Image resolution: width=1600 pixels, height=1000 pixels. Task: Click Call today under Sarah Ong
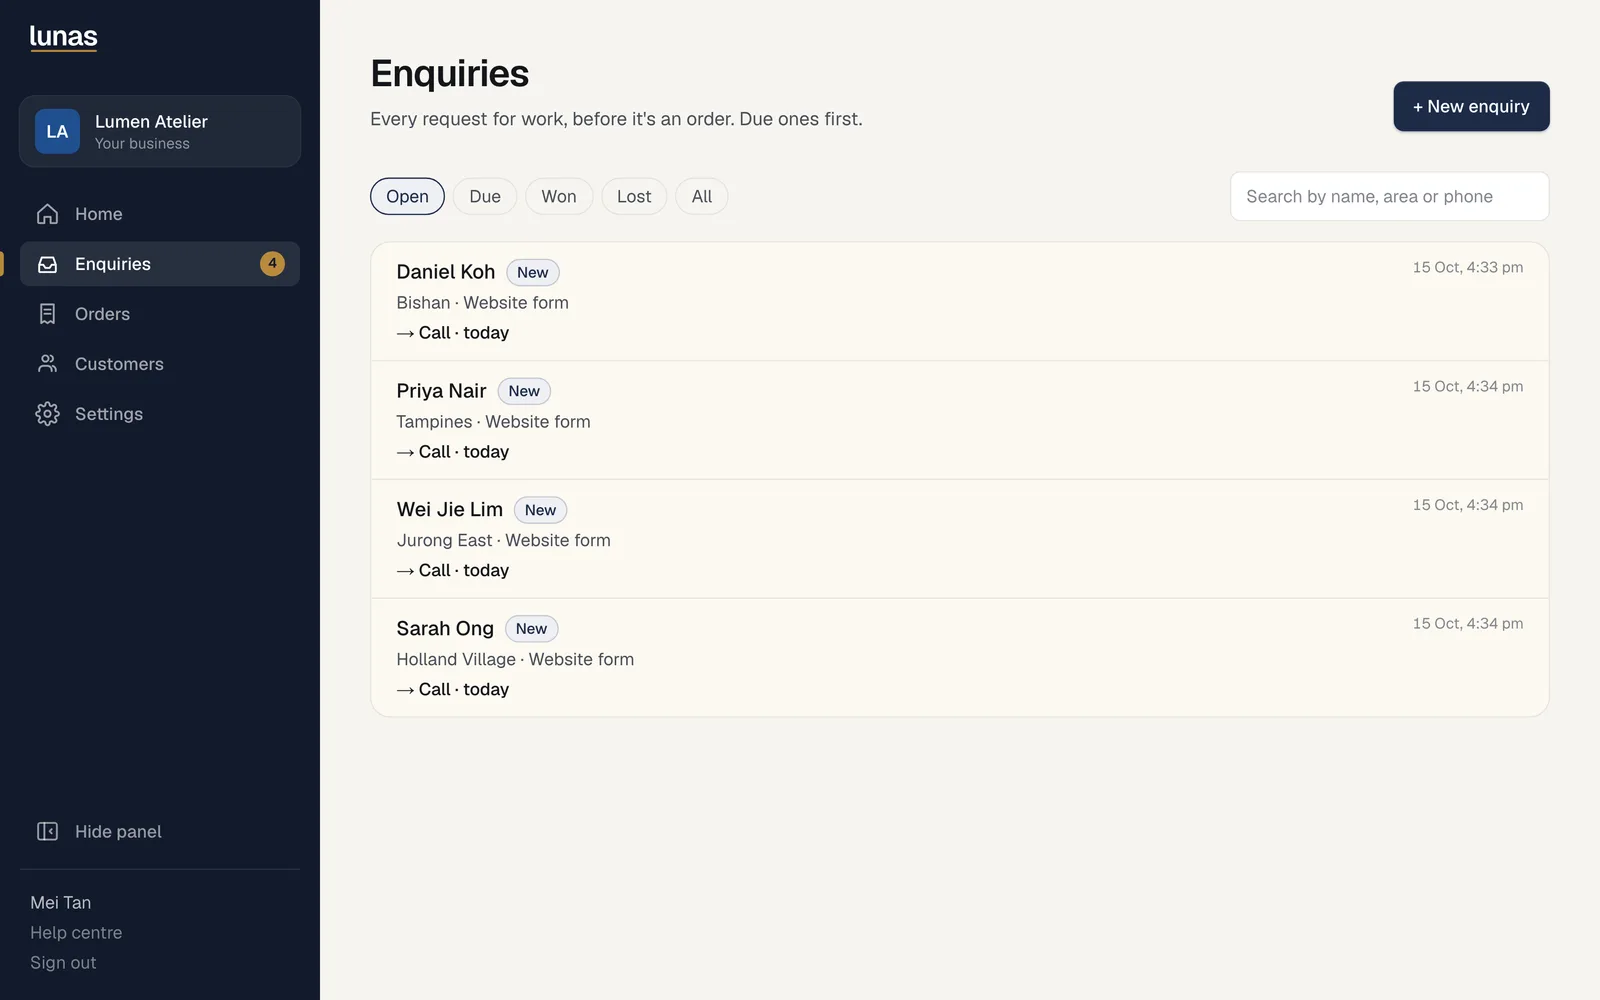click(453, 690)
